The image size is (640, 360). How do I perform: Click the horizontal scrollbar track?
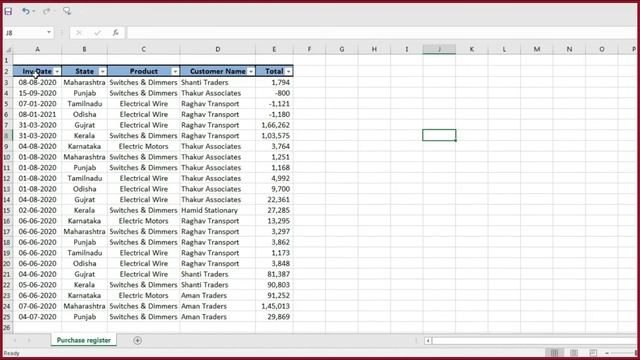[535, 340]
